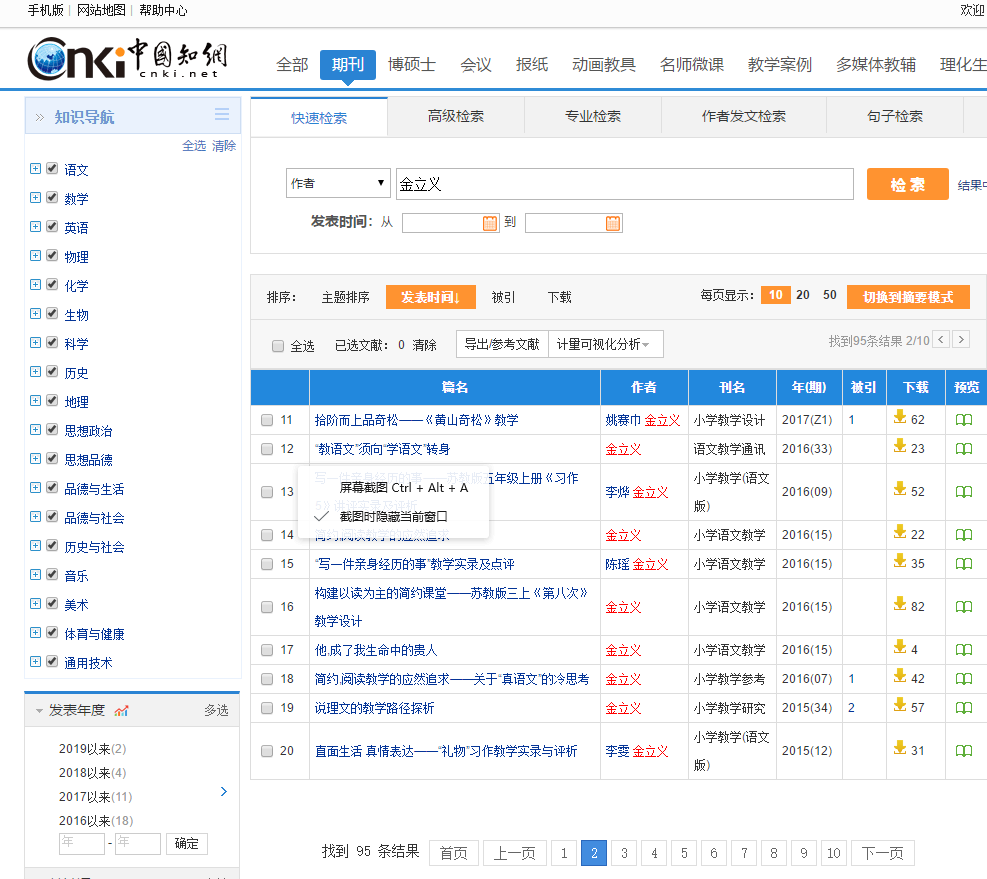
Task: Select the 博硕士 category tab
Action: (x=412, y=65)
